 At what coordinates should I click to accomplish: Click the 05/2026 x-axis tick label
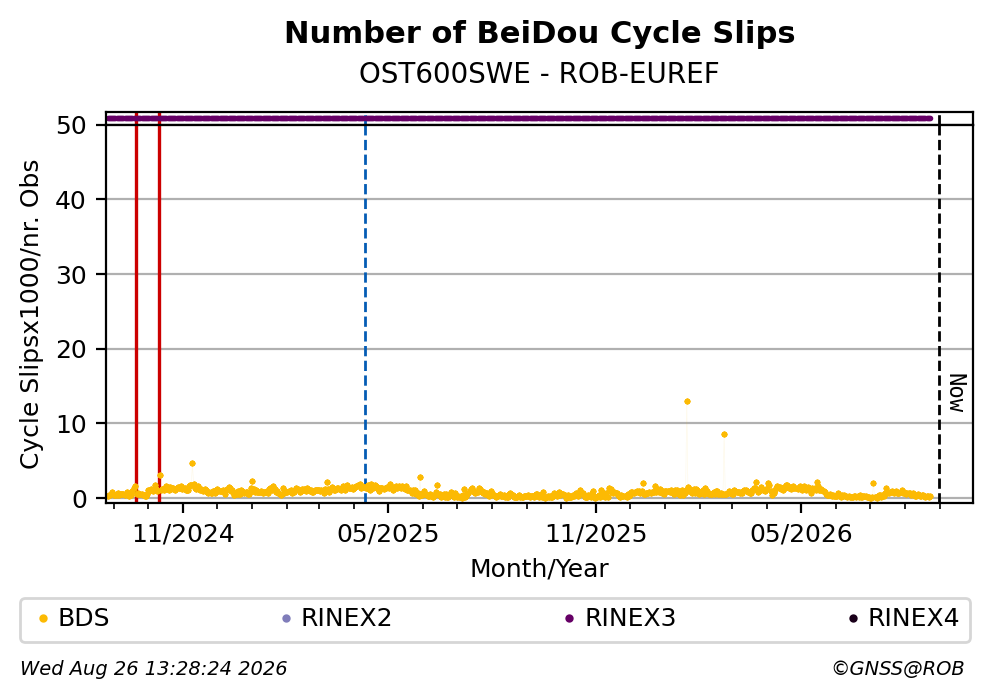coord(801,534)
